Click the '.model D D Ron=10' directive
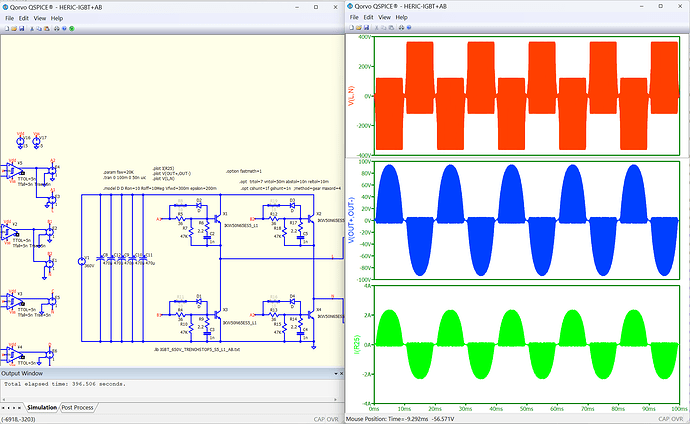The image size is (690, 424). 160,188
